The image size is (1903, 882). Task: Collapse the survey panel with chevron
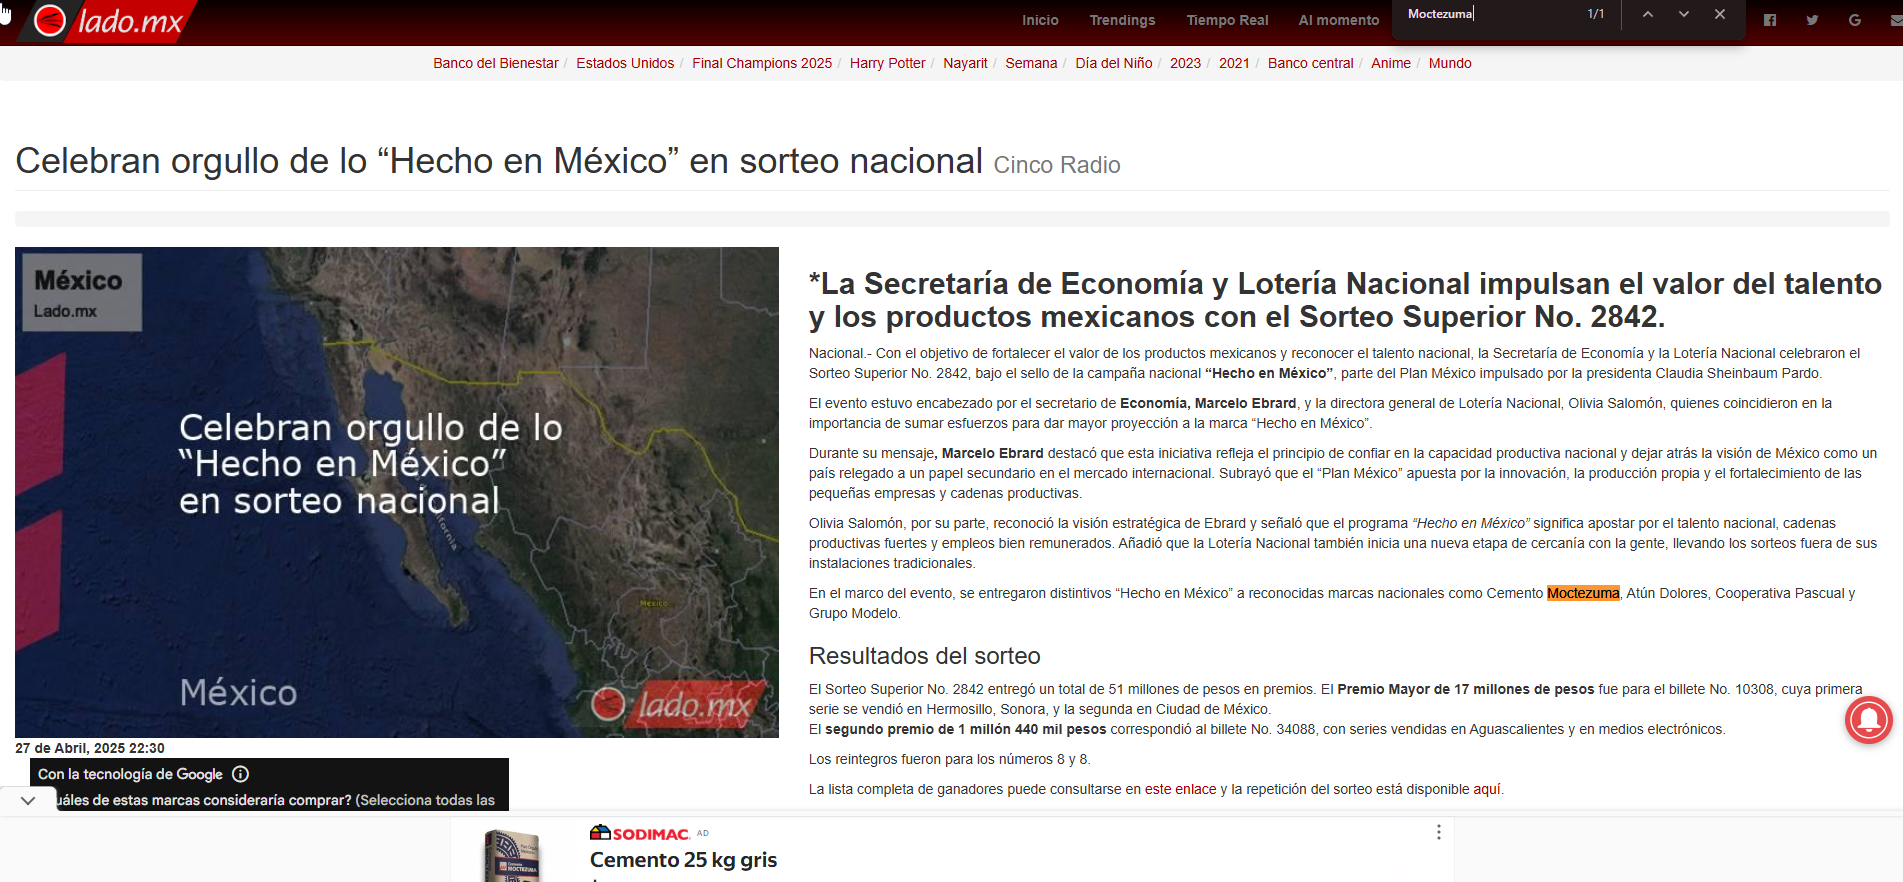click(x=28, y=800)
